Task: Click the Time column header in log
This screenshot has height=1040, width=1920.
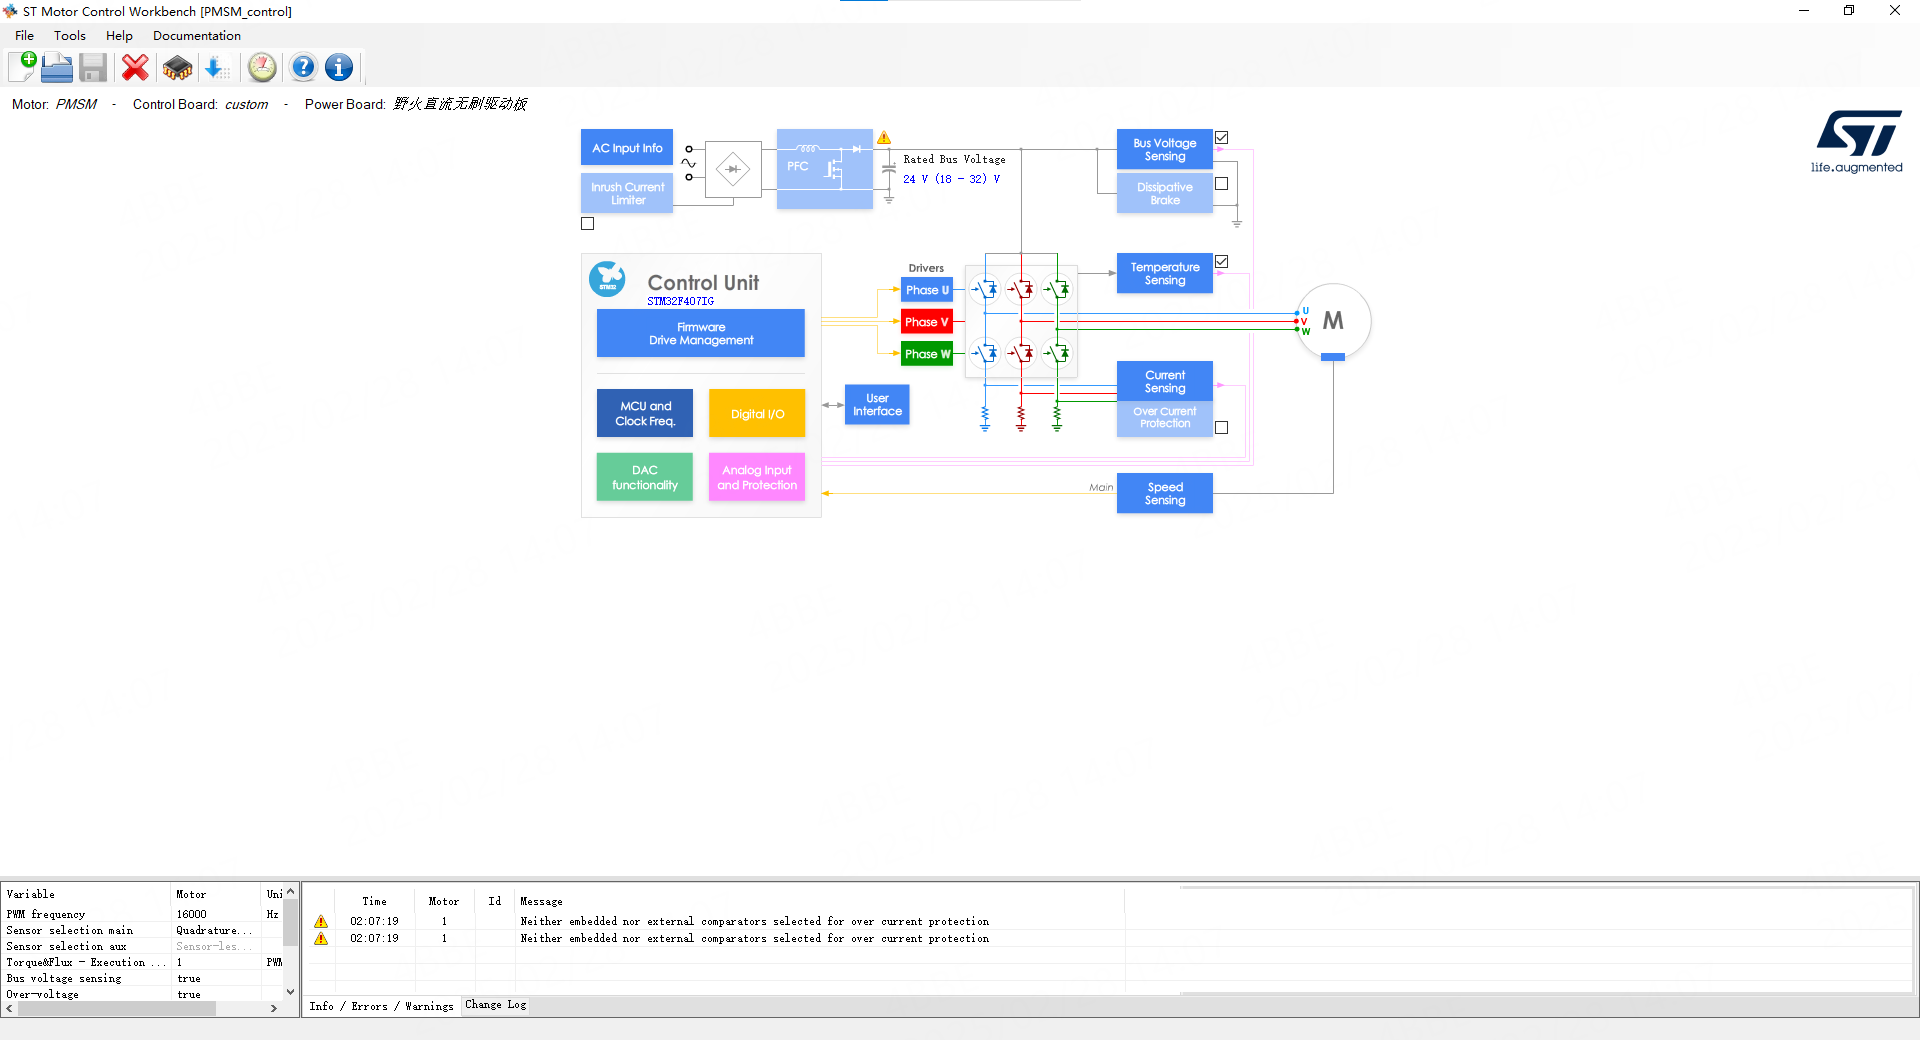Action: (374, 901)
